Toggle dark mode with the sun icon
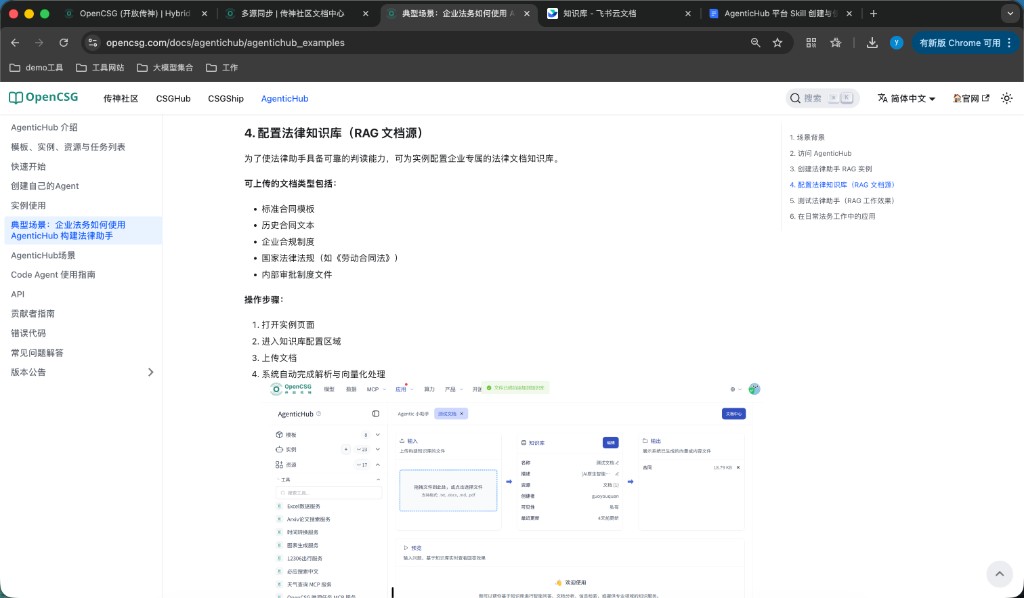Image resolution: width=1024 pixels, height=598 pixels. click(x=1007, y=98)
